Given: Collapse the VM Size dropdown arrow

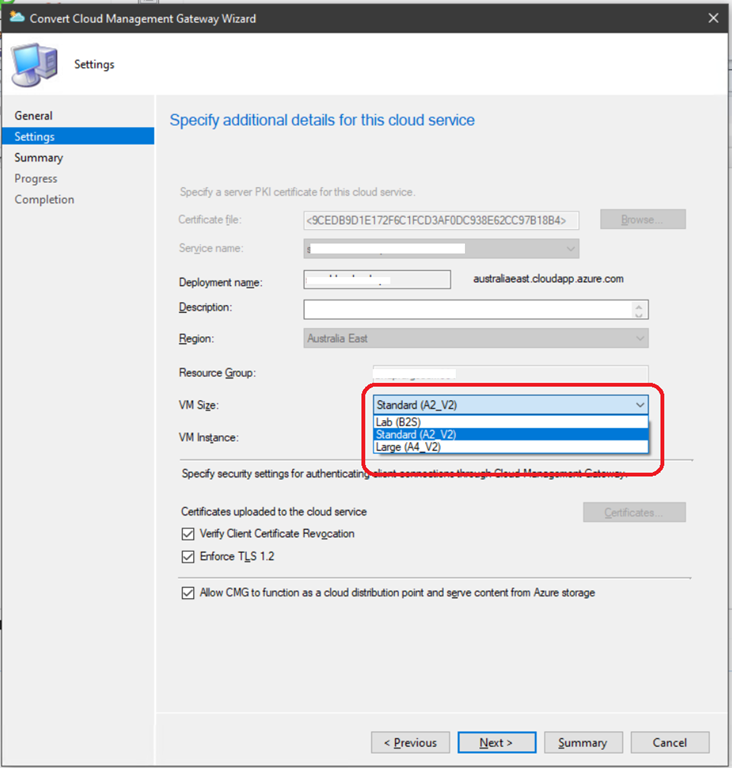Looking at the screenshot, I should click(x=639, y=405).
